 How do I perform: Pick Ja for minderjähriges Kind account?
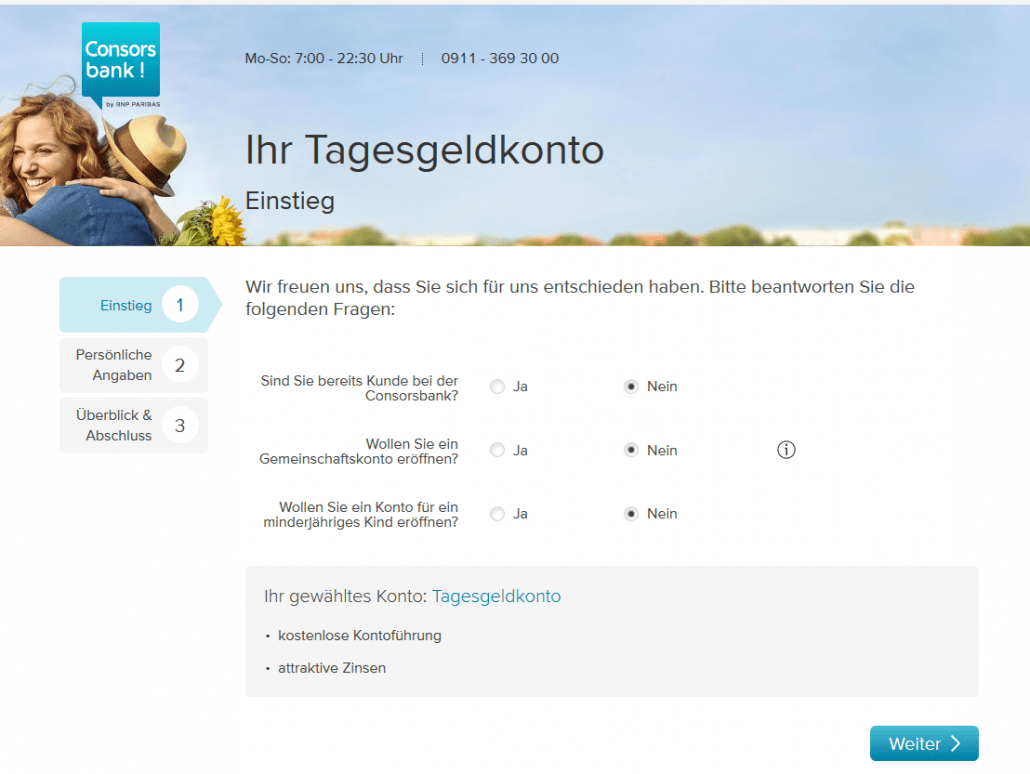497,514
